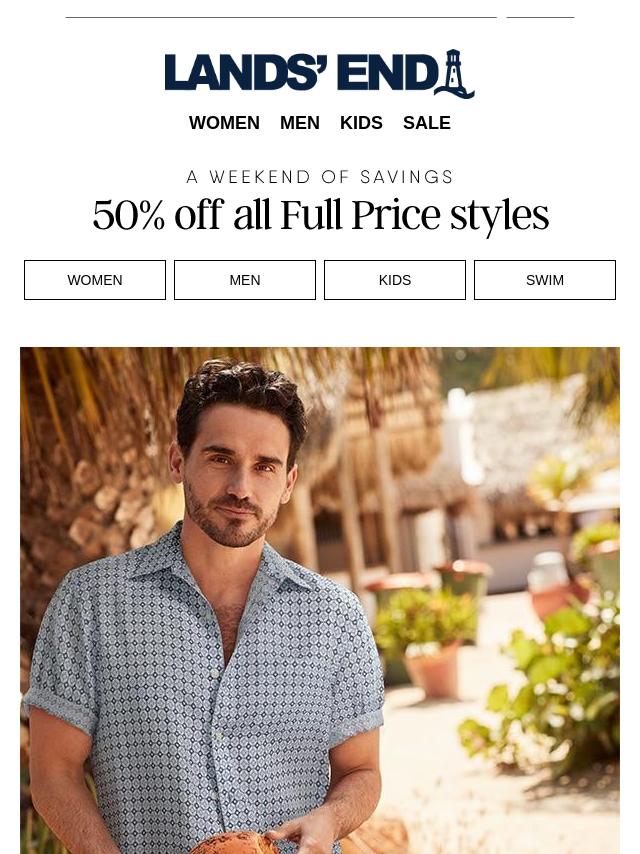Open the WOMEN link in the top navigation
The width and height of the screenshot is (640, 854).
pos(224,123)
